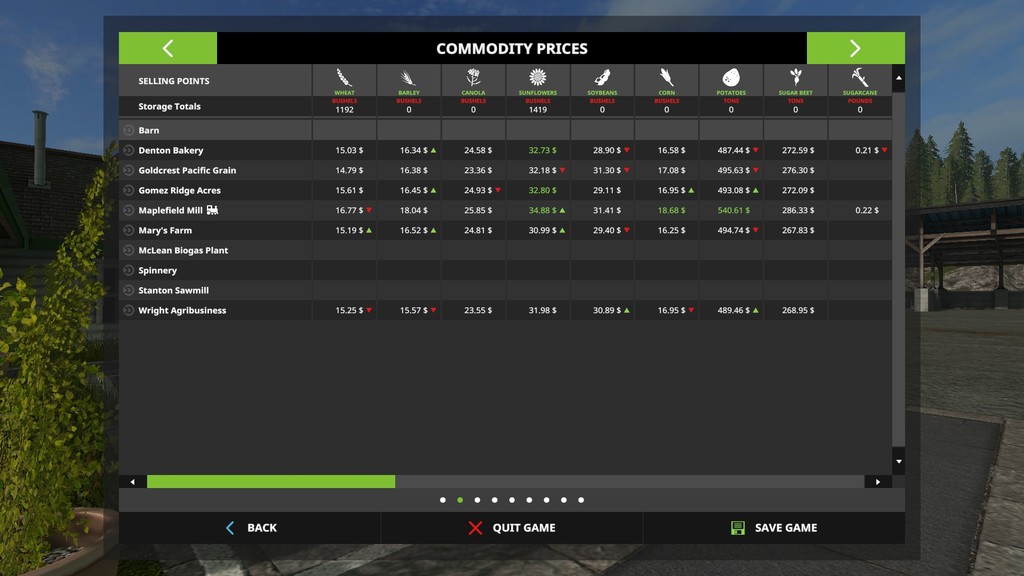Toggle the marker icon for Wright Agribusiness

[128, 310]
